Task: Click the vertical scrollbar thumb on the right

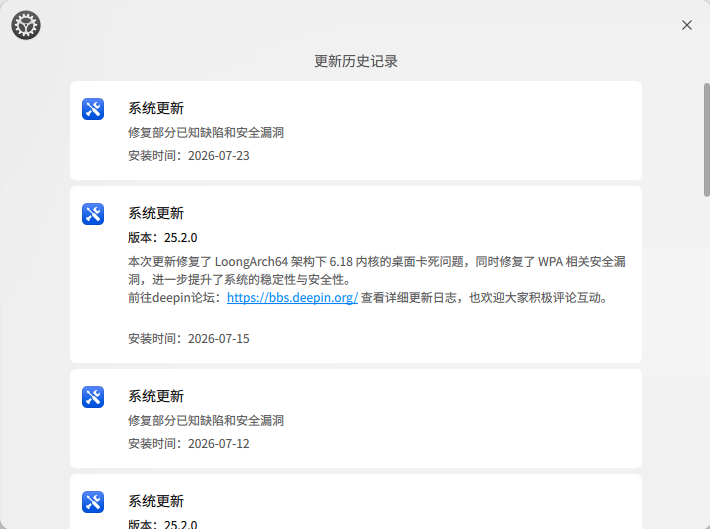Action: point(706,139)
